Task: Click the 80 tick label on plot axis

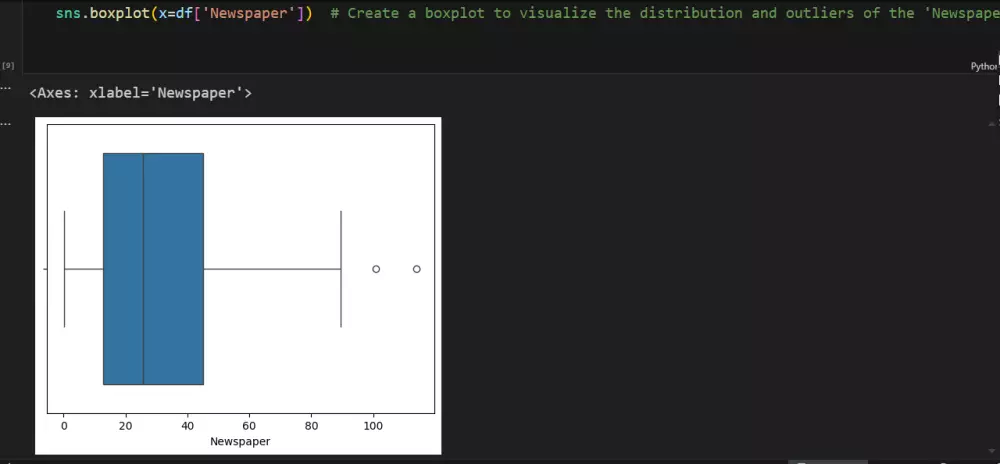Action: [311, 426]
